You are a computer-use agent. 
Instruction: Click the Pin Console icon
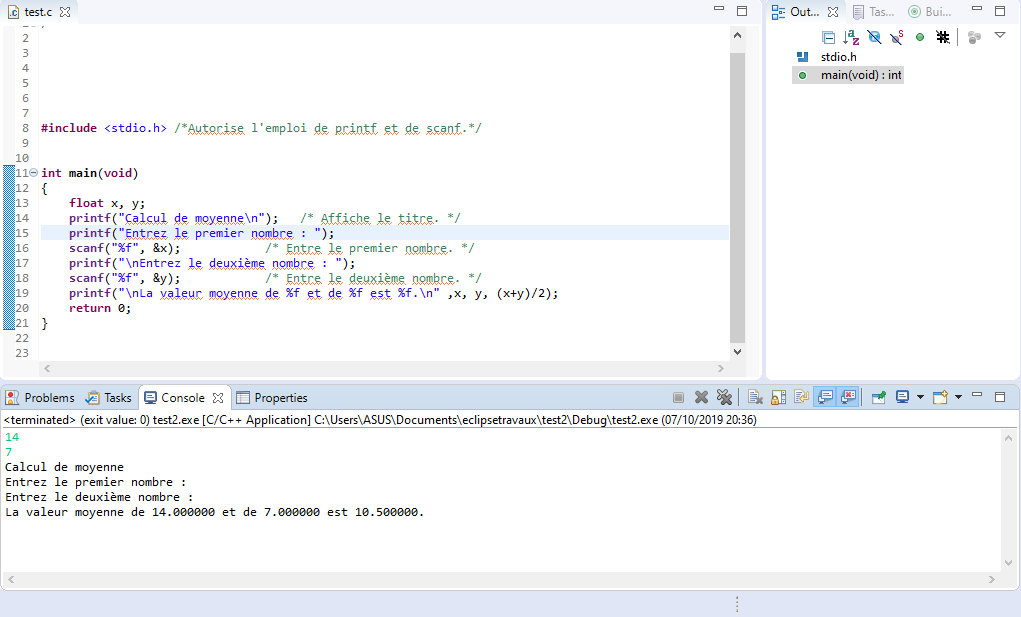(x=879, y=397)
